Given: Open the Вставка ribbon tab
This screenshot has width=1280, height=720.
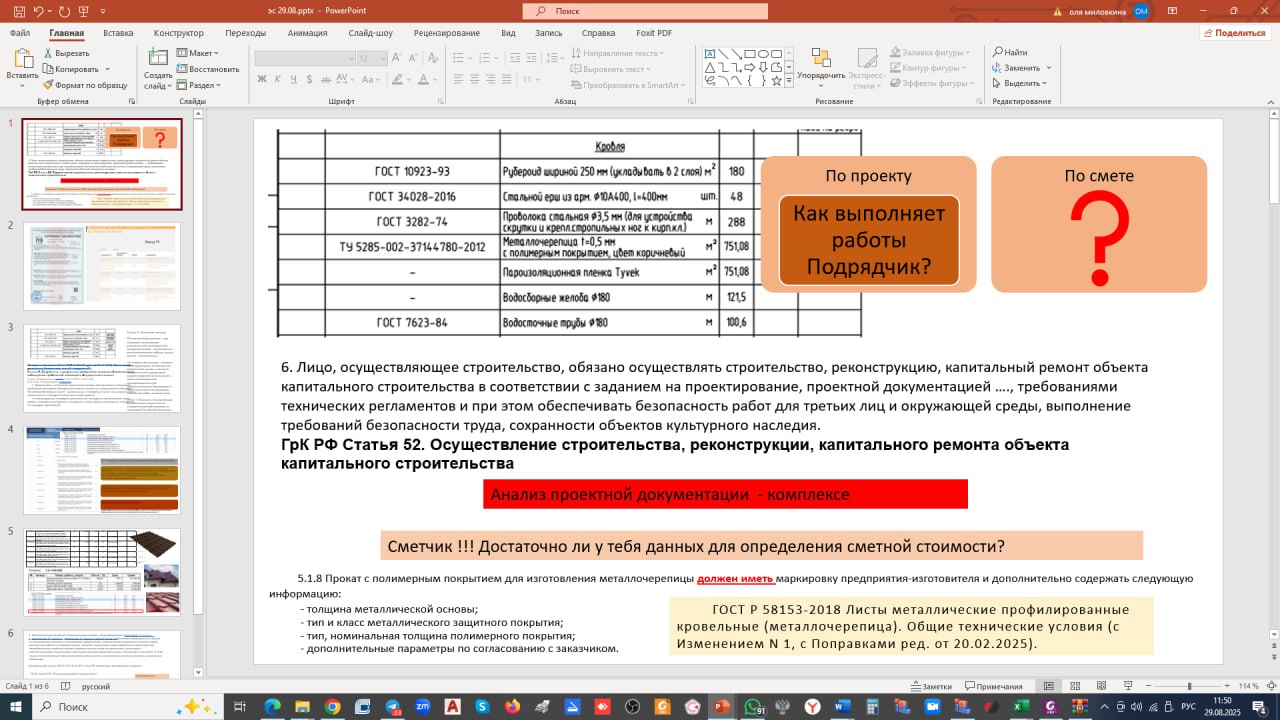Looking at the screenshot, I should pyautogui.click(x=118, y=33).
